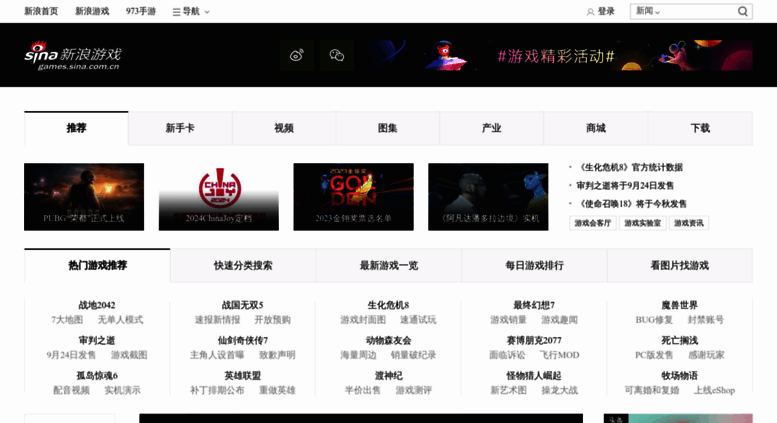Open the 孤岛惊魂6 game link
Image resolution: width=777 pixels, height=423 pixels.
pos(97,375)
